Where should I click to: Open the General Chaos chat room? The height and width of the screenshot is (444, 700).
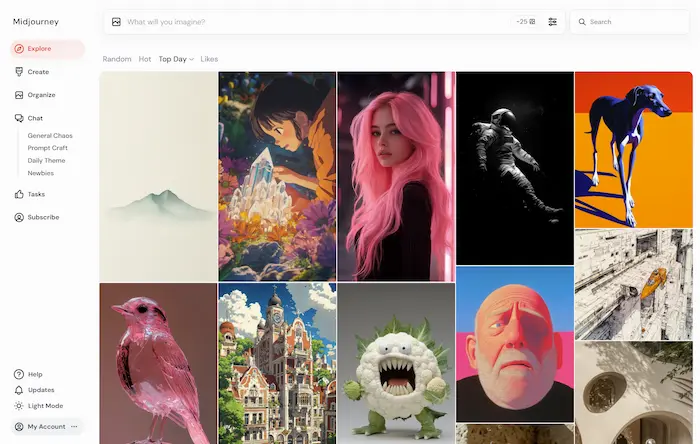[x=50, y=135]
